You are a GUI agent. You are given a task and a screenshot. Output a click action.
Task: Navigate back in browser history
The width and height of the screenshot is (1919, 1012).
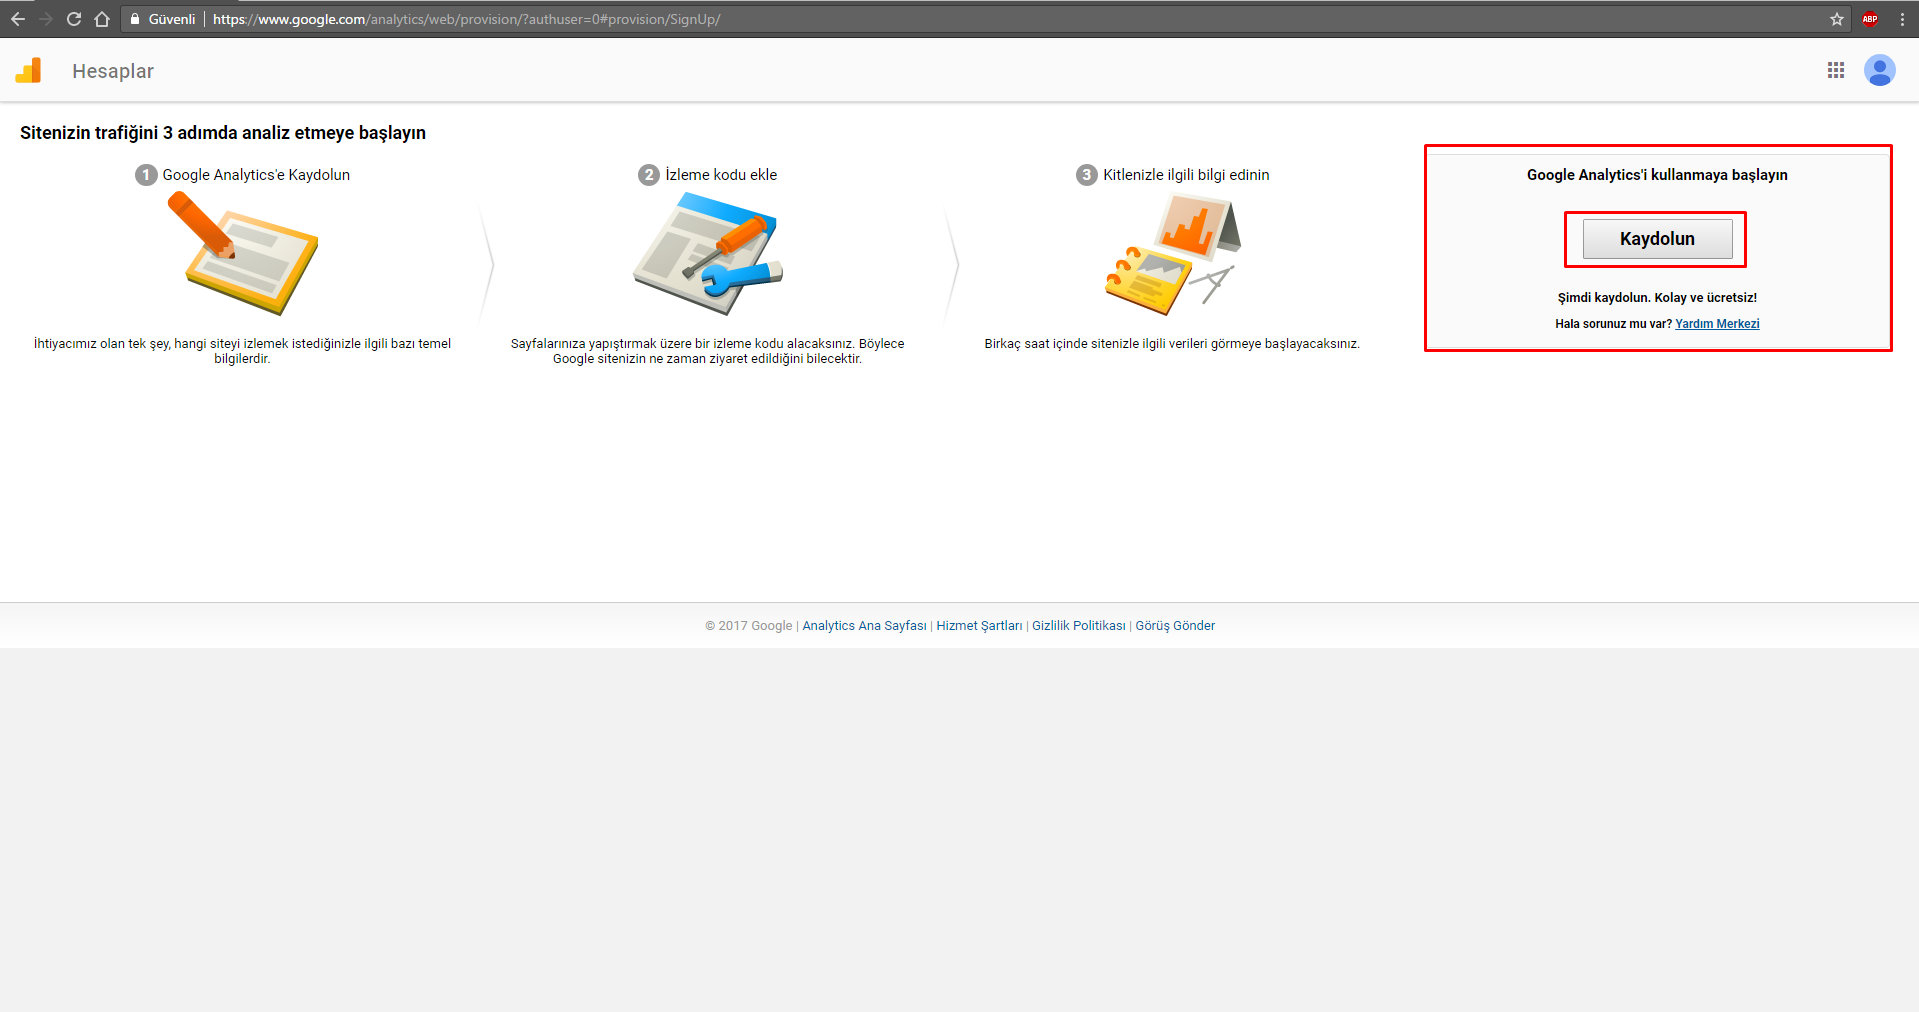pyautogui.click(x=18, y=19)
